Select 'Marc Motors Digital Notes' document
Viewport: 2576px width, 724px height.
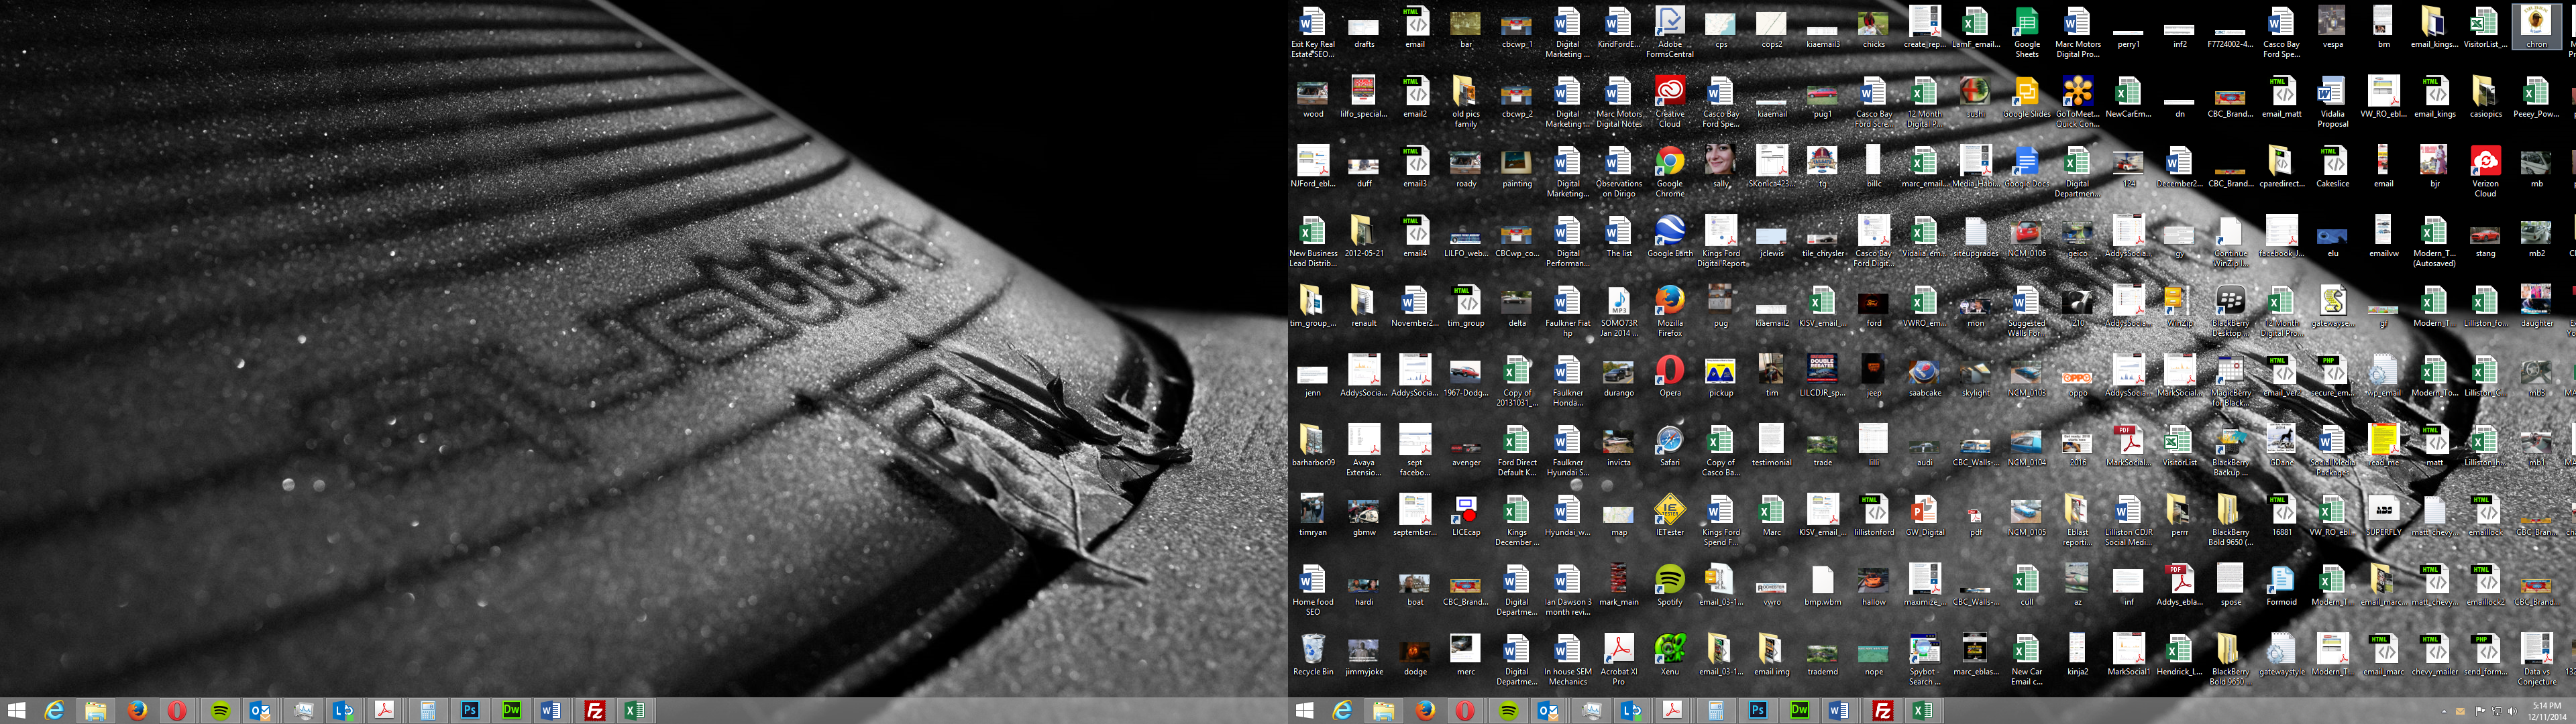point(1618,102)
